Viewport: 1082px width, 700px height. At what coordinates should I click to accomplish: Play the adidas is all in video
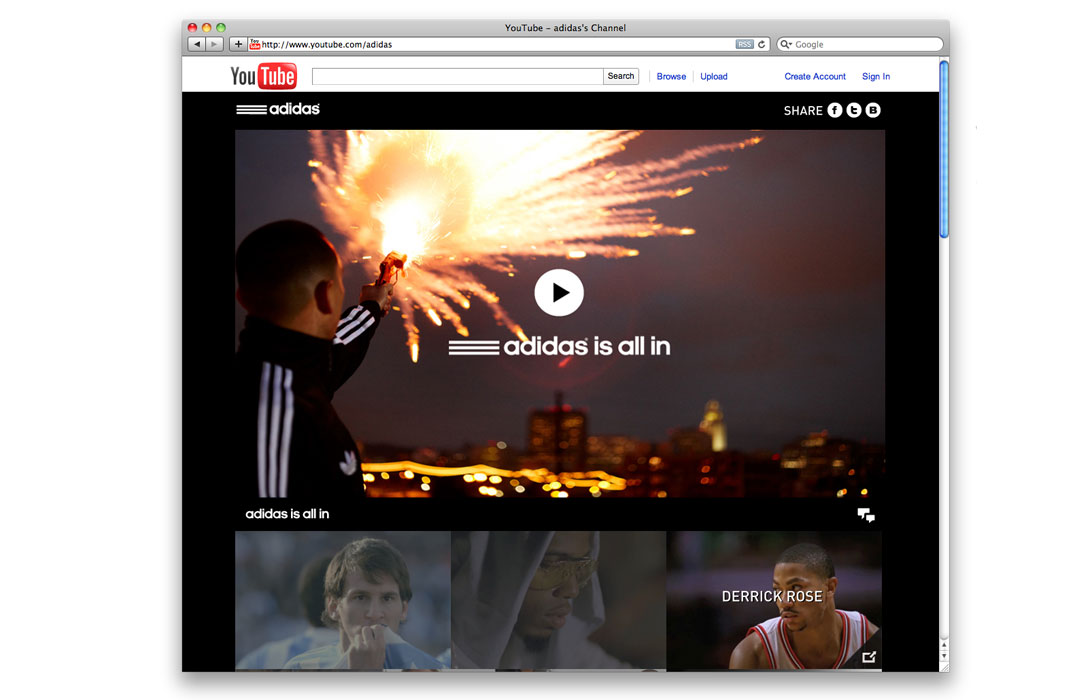tap(559, 293)
